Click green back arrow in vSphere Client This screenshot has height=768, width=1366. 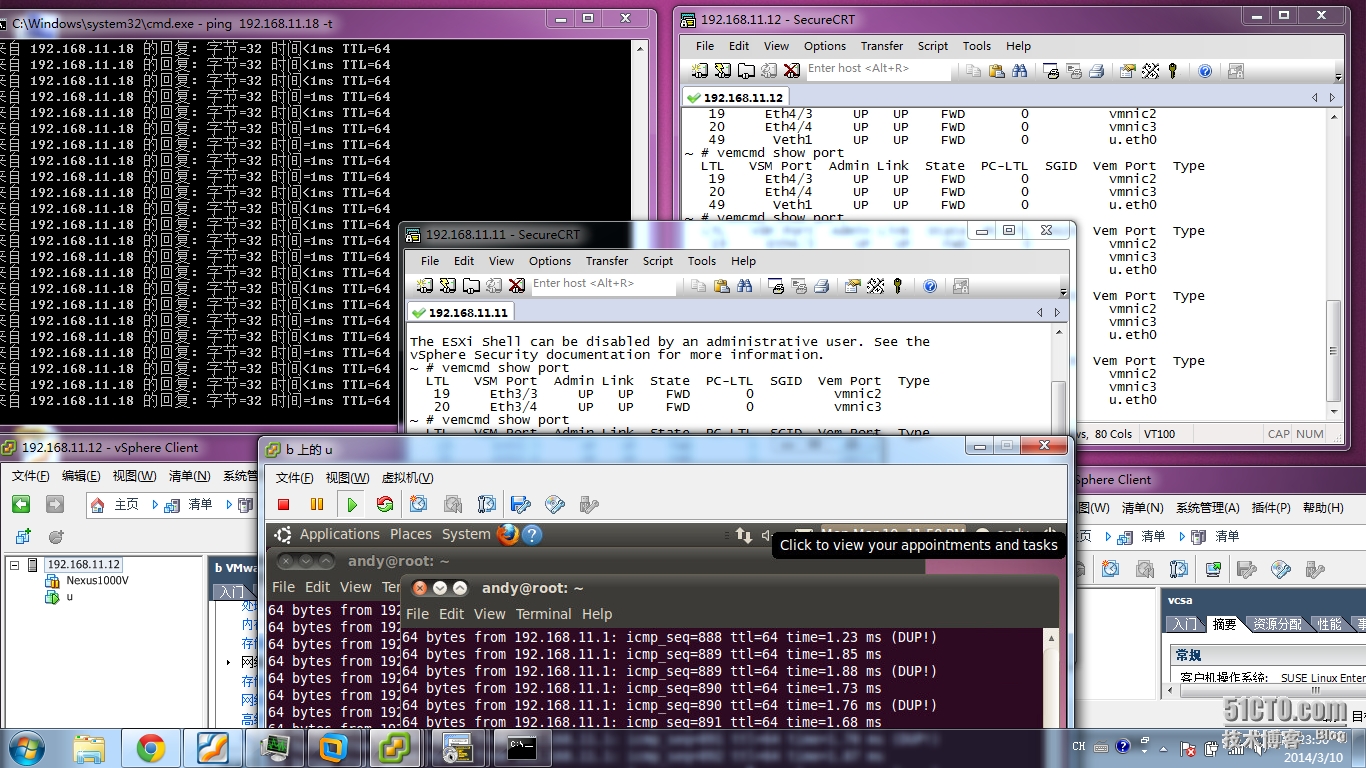pyautogui.click(x=21, y=504)
